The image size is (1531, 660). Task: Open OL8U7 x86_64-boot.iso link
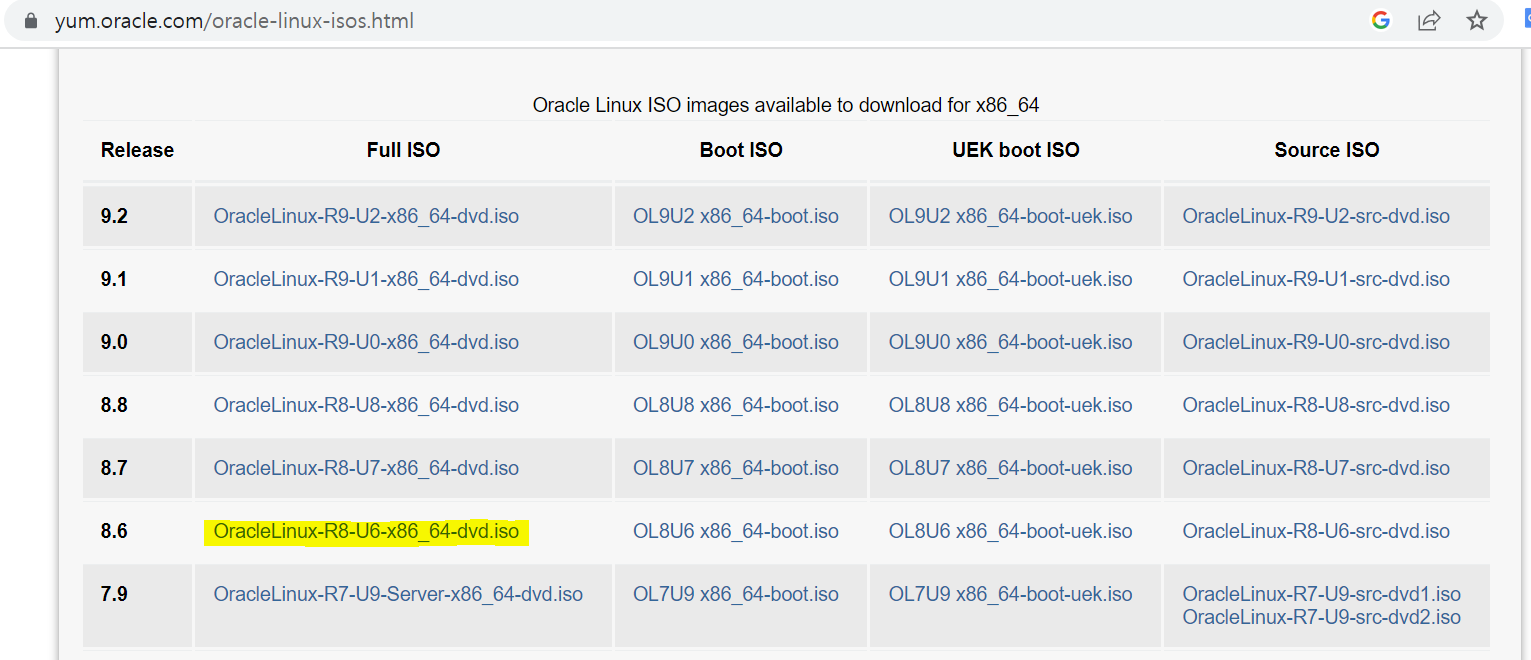coord(736,468)
